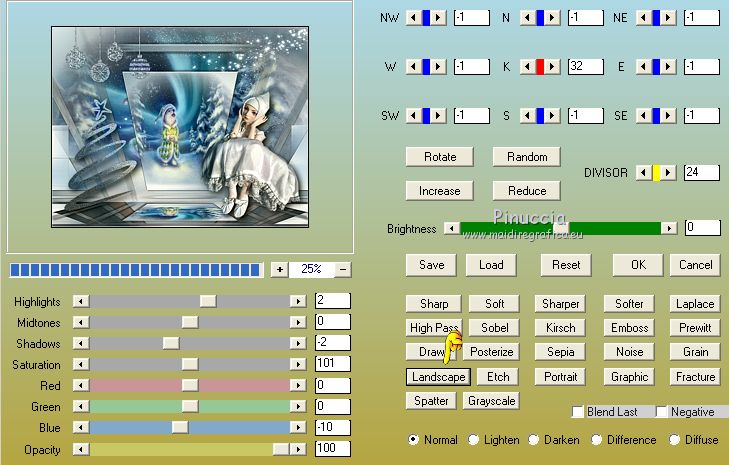The image size is (729, 465).
Task: Click the DIVISOR right arrow
Action: [668, 173]
